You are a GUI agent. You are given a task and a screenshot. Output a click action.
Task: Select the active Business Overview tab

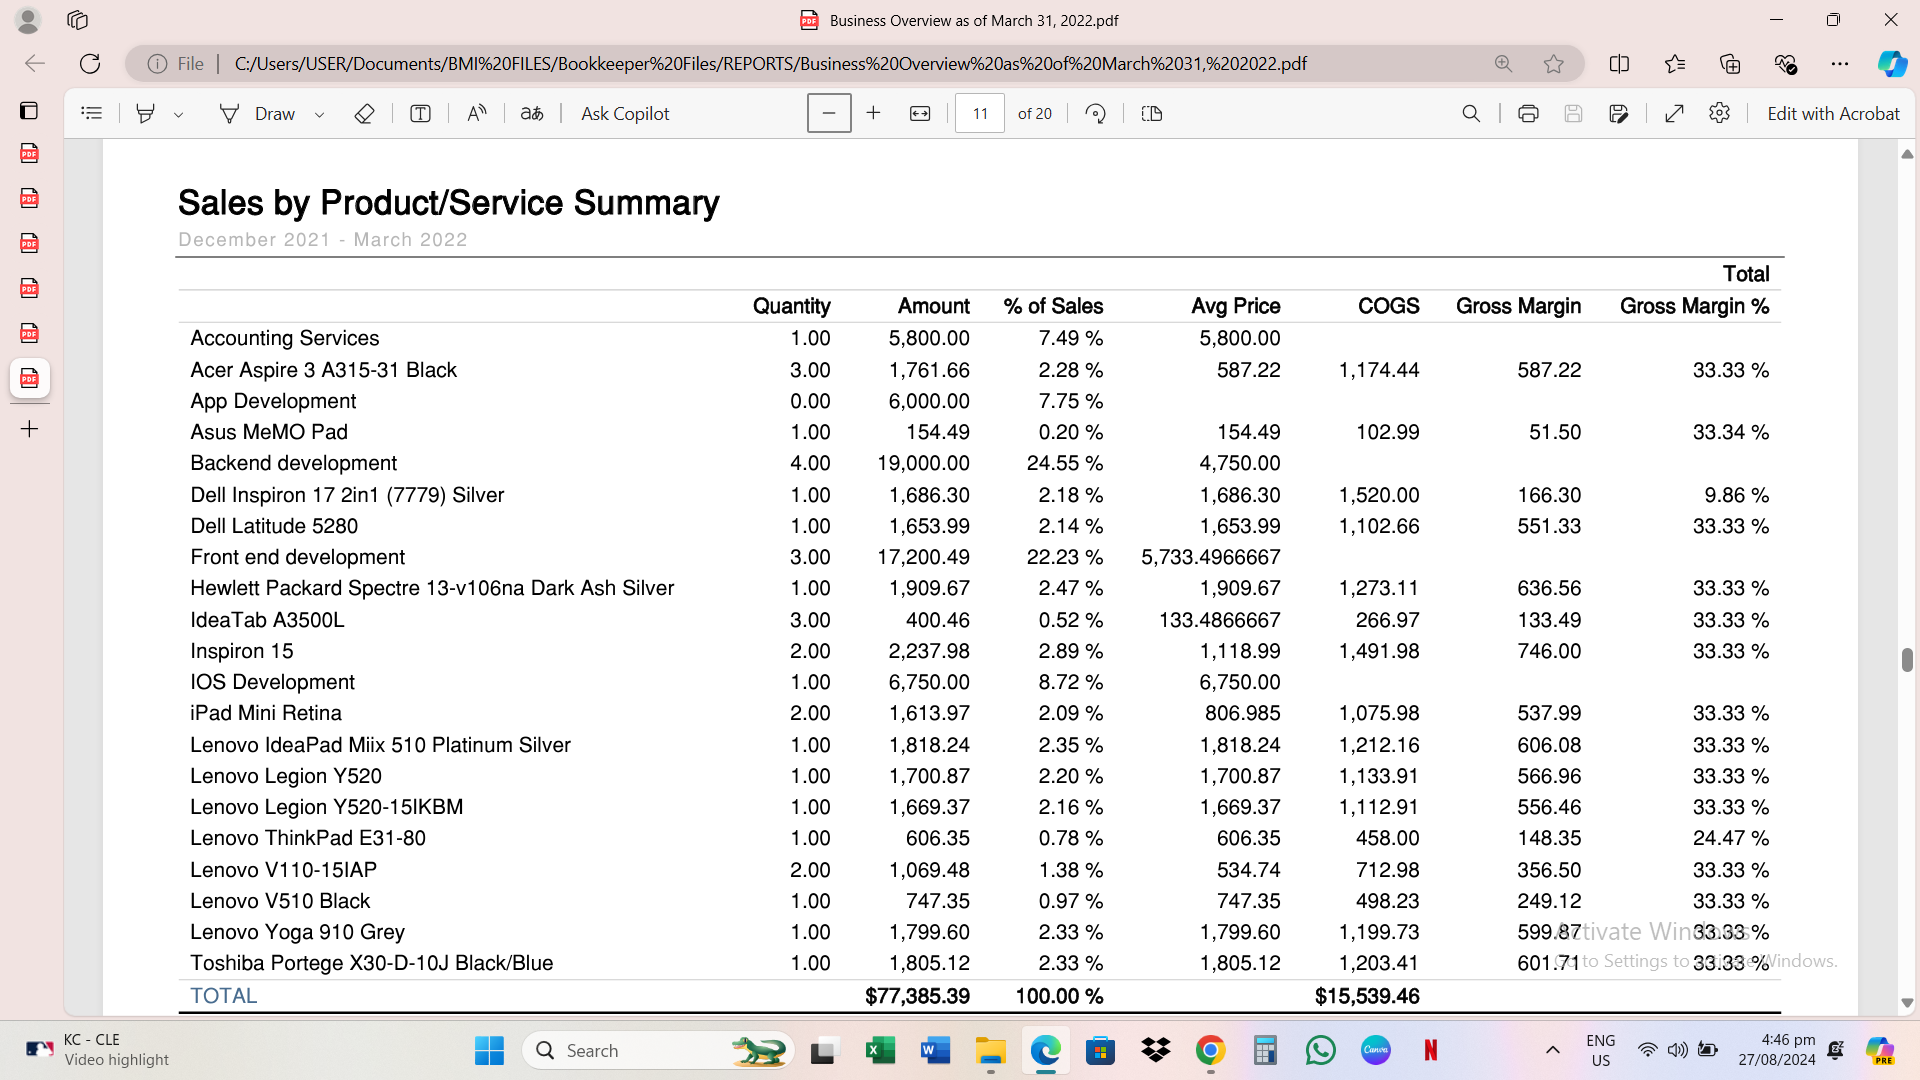(29, 378)
